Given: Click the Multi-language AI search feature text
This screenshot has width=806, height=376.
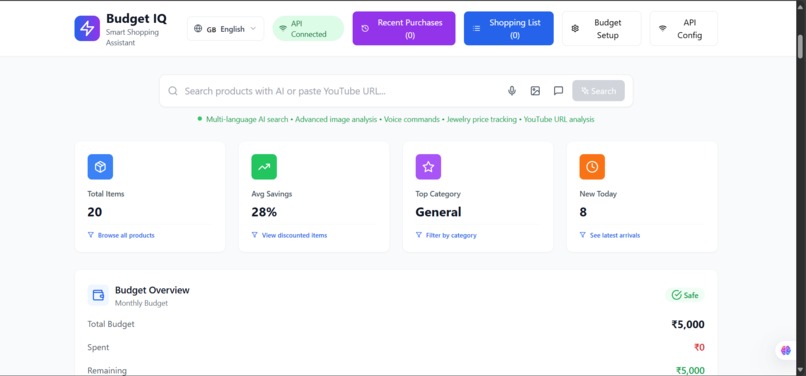Looking at the screenshot, I should (247, 119).
